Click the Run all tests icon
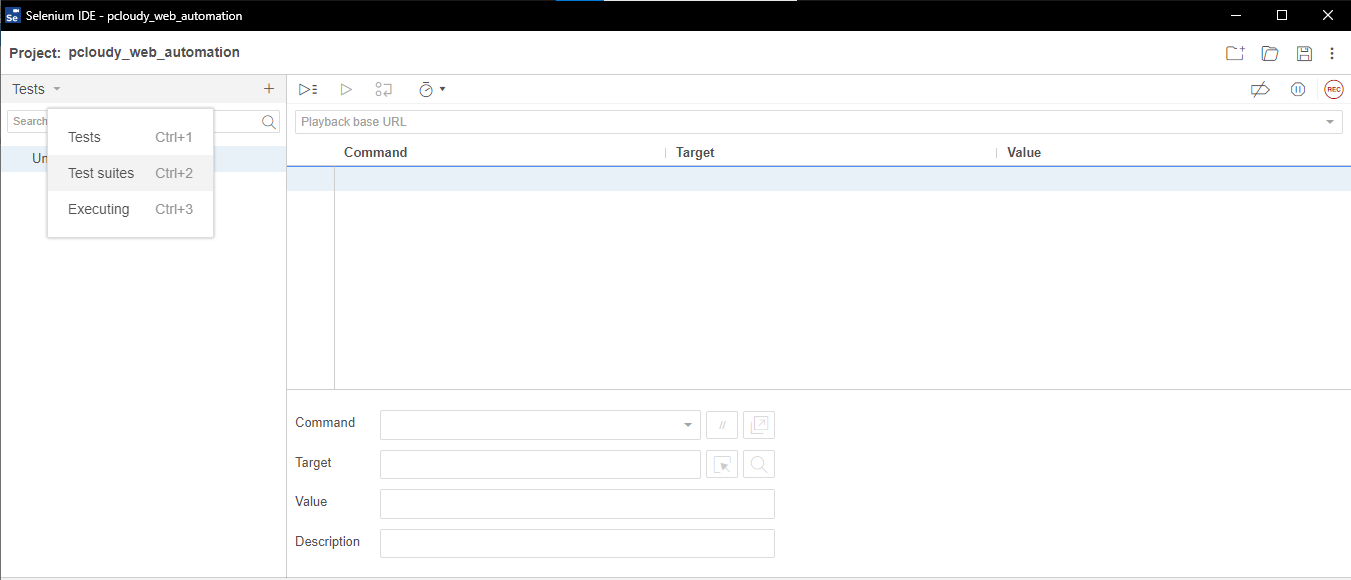1351x580 pixels. [x=308, y=89]
